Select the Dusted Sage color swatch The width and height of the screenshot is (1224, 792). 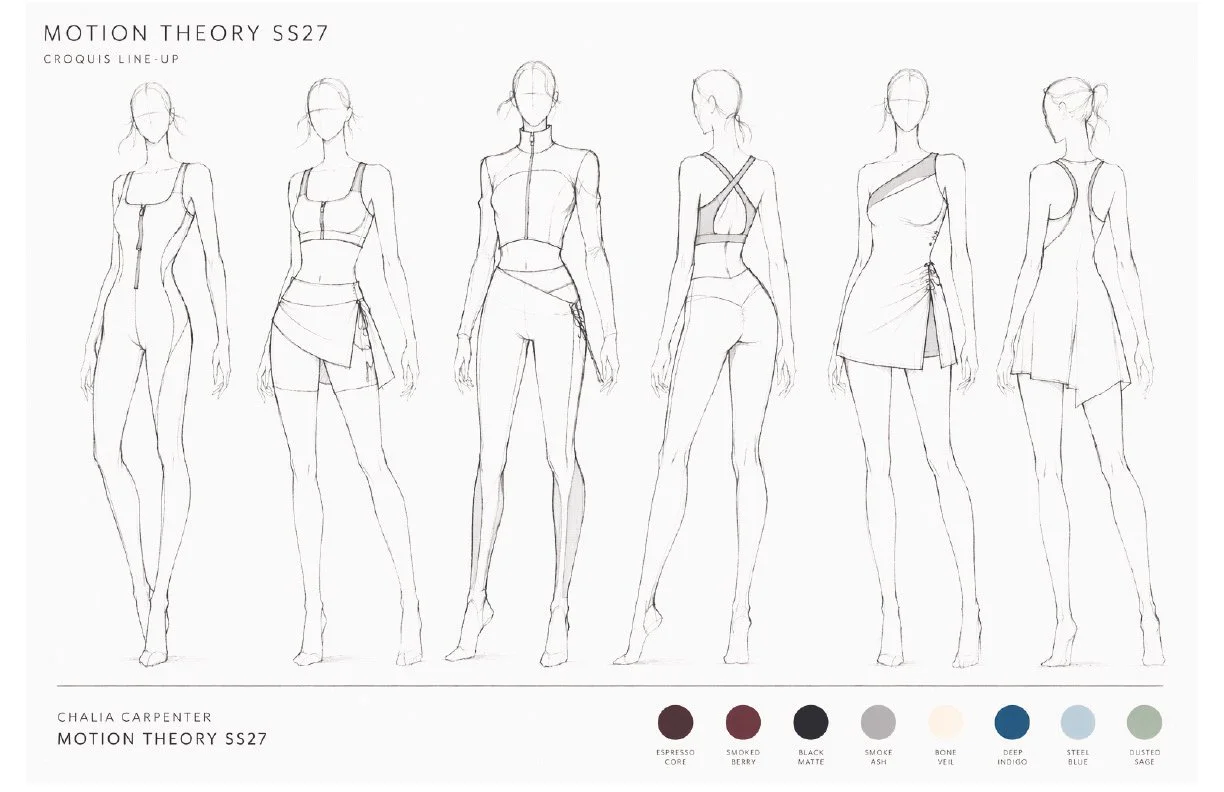[1144, 721]
